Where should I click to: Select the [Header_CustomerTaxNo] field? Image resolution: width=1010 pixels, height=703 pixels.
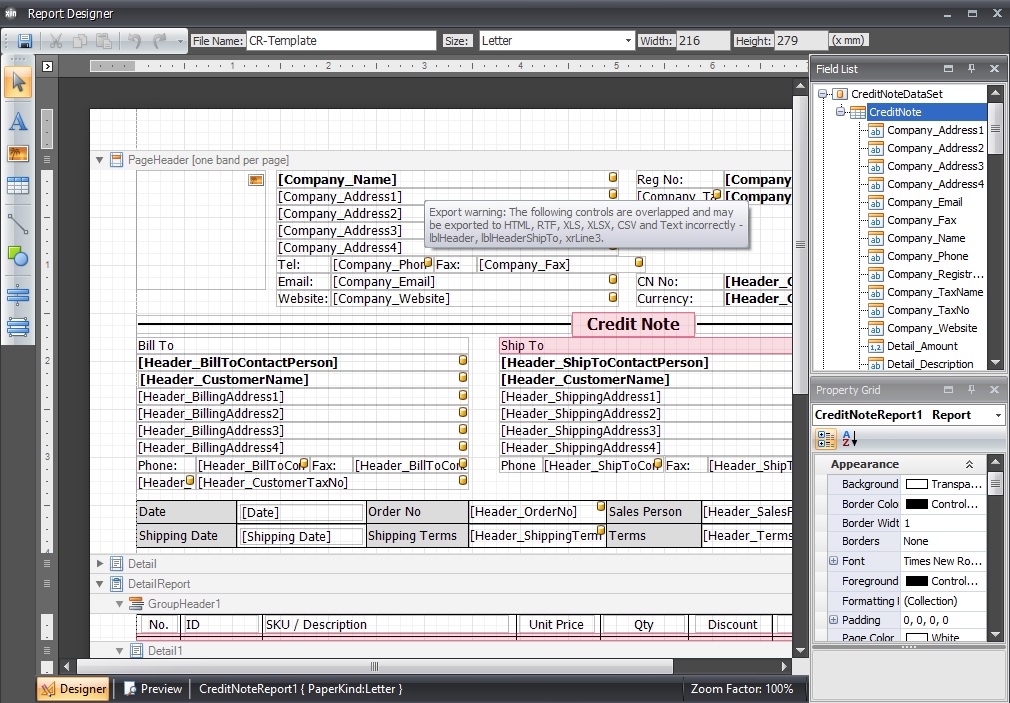coord(330,483)
